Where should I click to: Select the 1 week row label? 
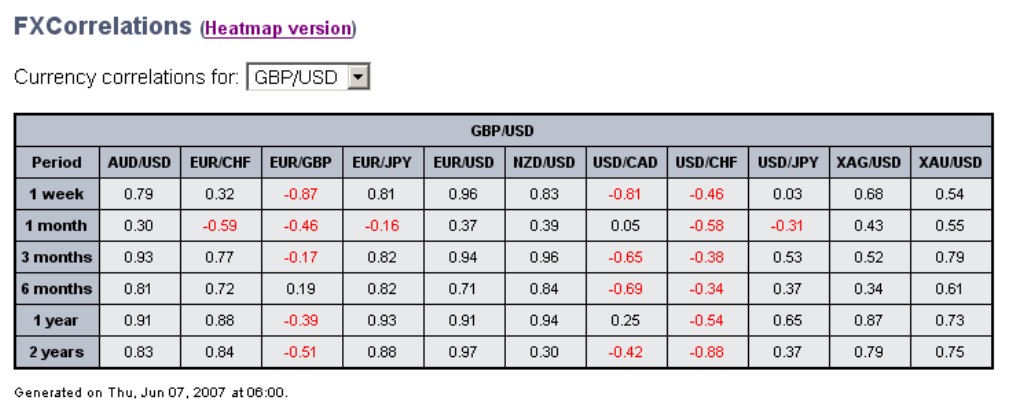tap(57, 194)
